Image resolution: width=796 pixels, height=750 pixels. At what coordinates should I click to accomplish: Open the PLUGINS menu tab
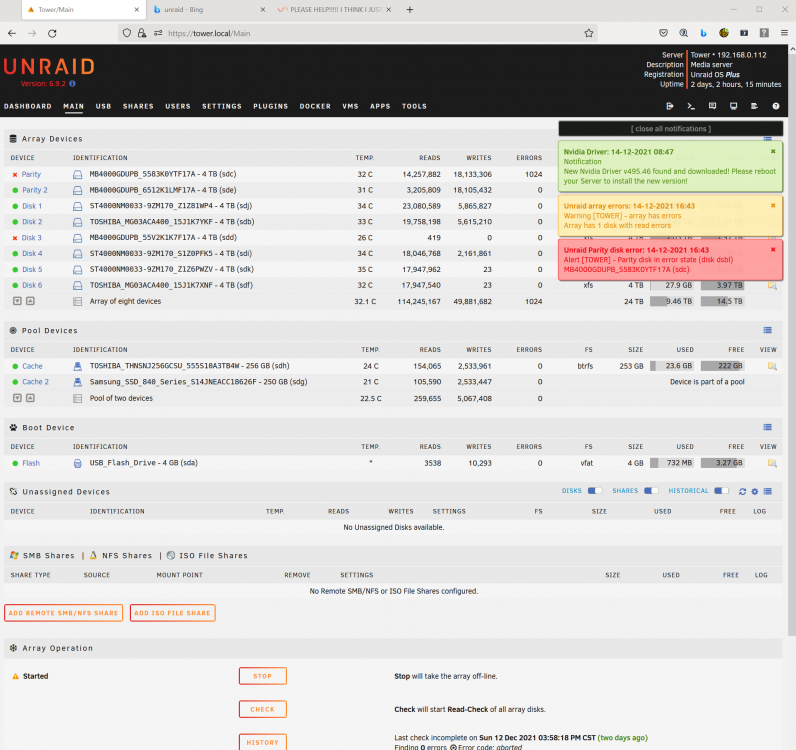point(271,106)
